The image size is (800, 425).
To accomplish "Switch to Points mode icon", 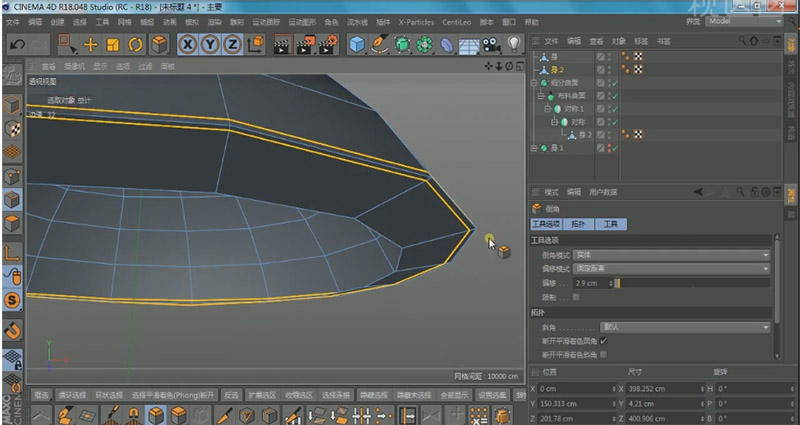I will click(12, 177).
